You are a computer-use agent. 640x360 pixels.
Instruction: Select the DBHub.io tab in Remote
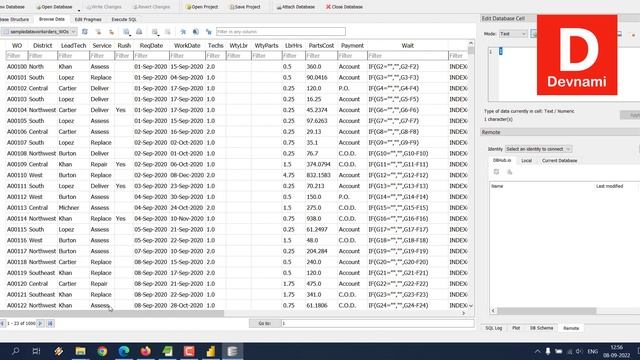click(x=502, y=160)
